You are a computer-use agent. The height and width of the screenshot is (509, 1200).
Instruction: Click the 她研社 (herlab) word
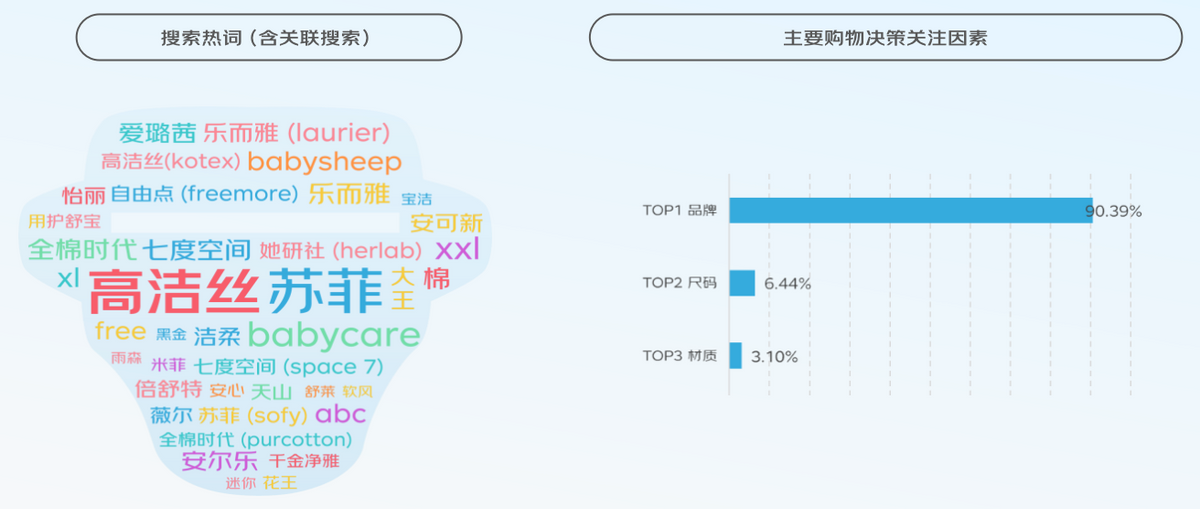coord(341,250)
